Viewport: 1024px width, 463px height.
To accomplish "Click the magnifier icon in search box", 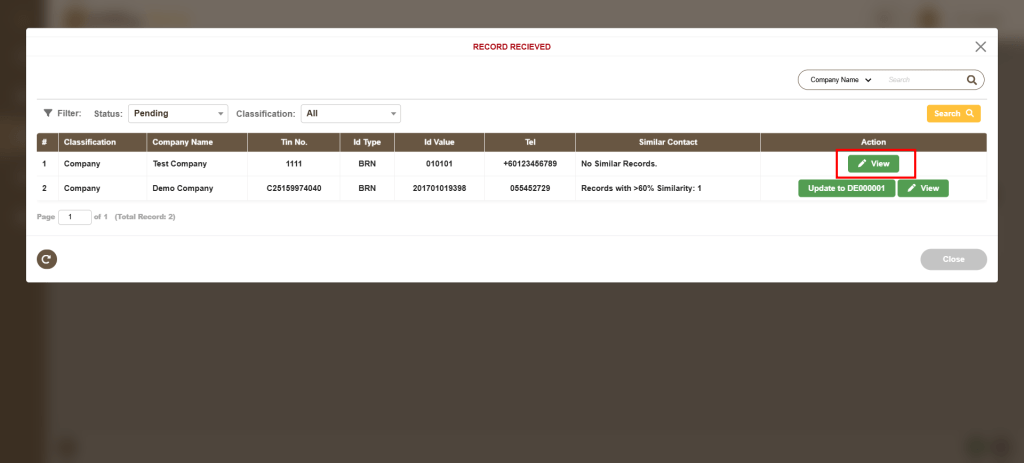I will tap(971, 80).
